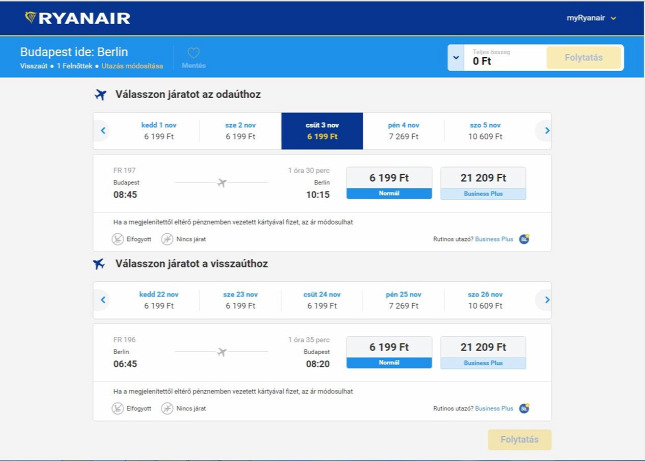The height and width of the screenshot is (461, 645).
Task: Click the Ryanair harp logo
Action: (30, 17)
